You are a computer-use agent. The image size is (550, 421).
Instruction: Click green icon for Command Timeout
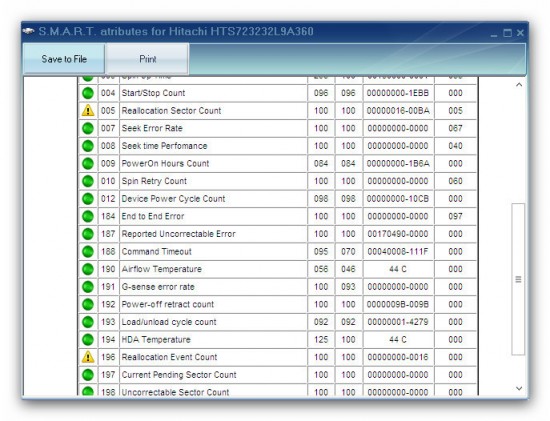pyautogui.click(x=88, y=252)
